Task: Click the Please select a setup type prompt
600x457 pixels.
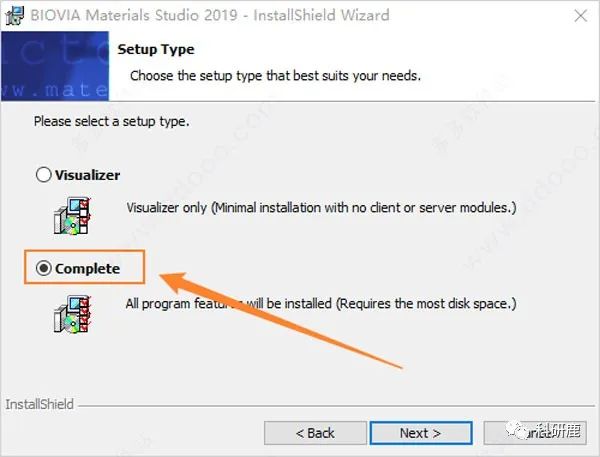Action: point(111,122)
